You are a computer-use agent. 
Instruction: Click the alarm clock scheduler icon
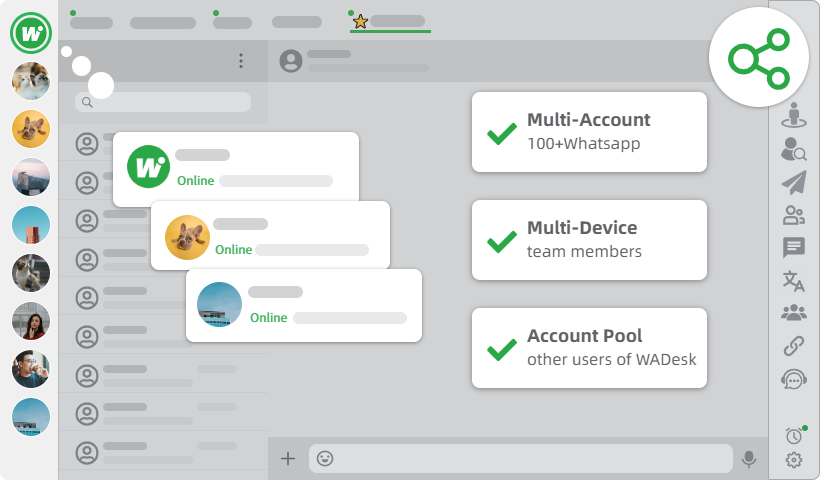point(794,435)
